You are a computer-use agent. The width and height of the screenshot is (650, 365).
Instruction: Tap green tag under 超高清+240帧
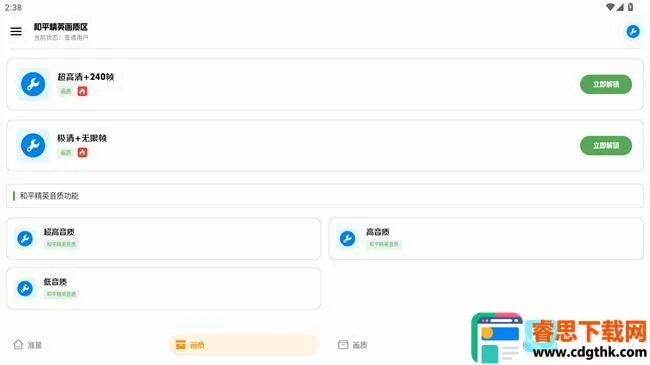pyautogui.click(x=65, y=91)
